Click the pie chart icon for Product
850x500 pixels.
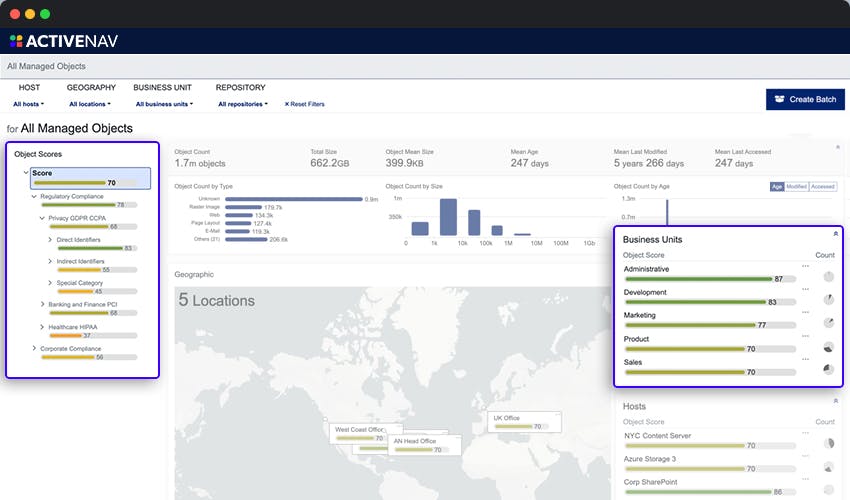point(828,346)
